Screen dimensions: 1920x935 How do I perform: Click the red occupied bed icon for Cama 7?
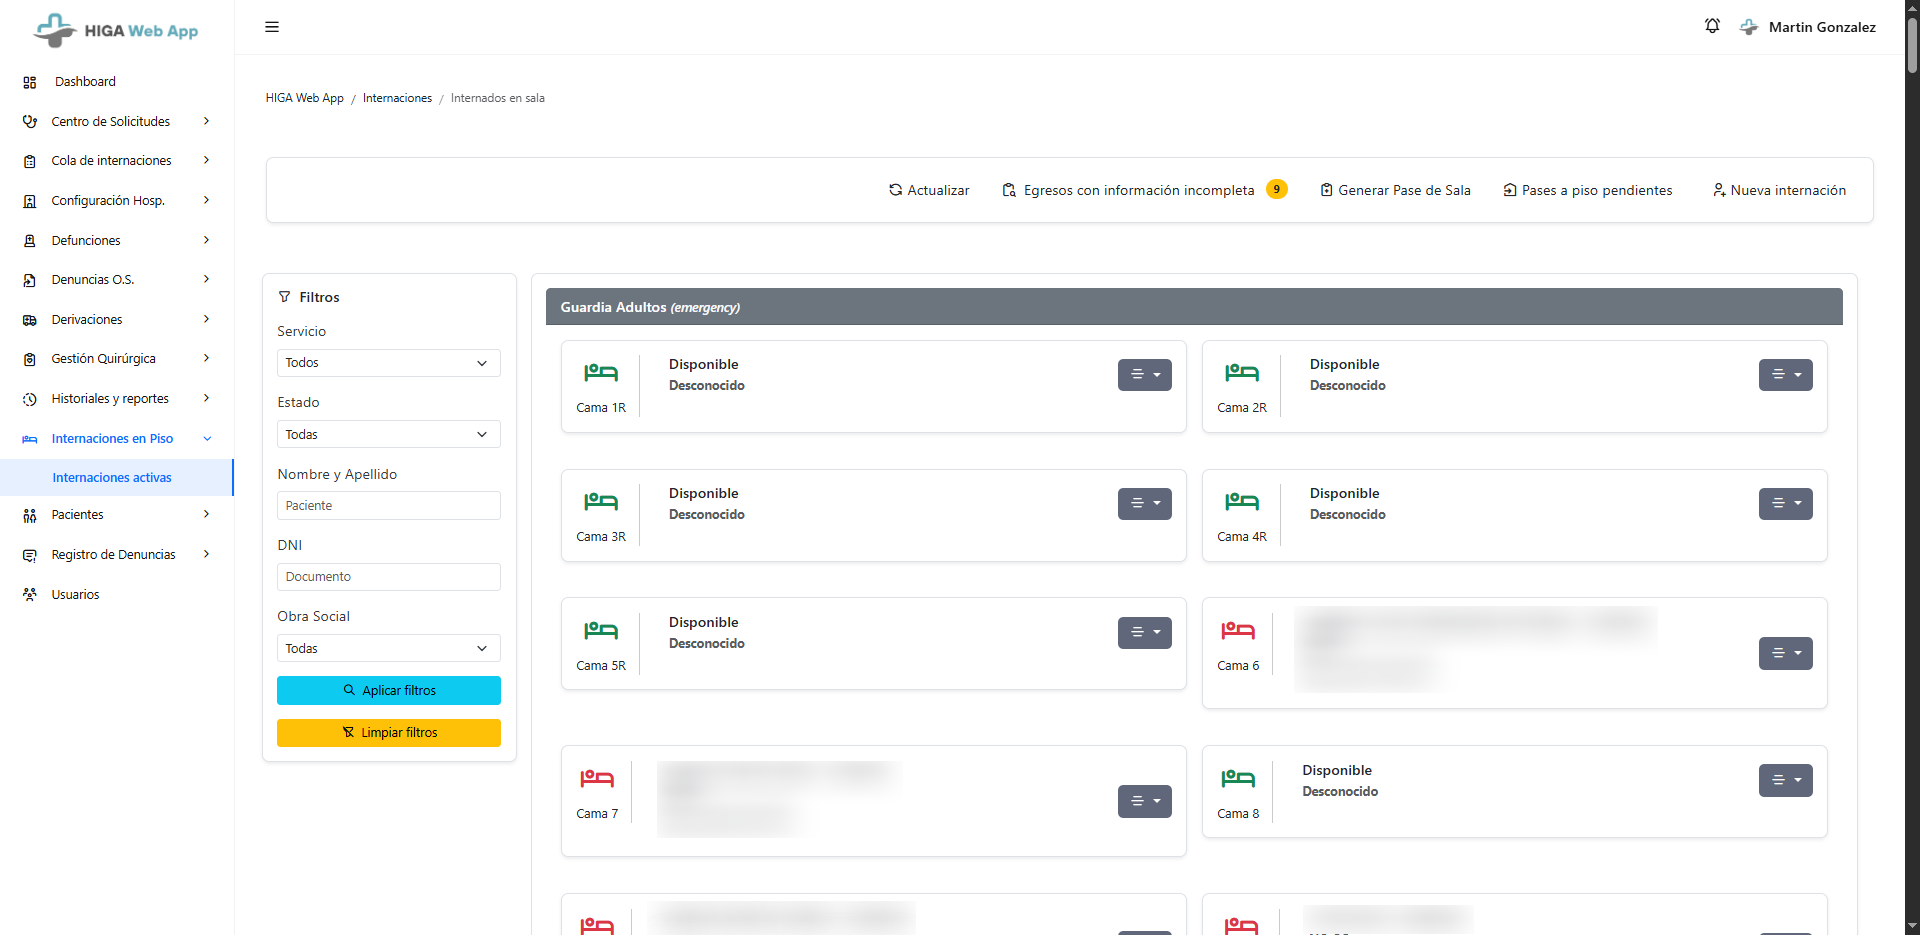pos(597,779)
